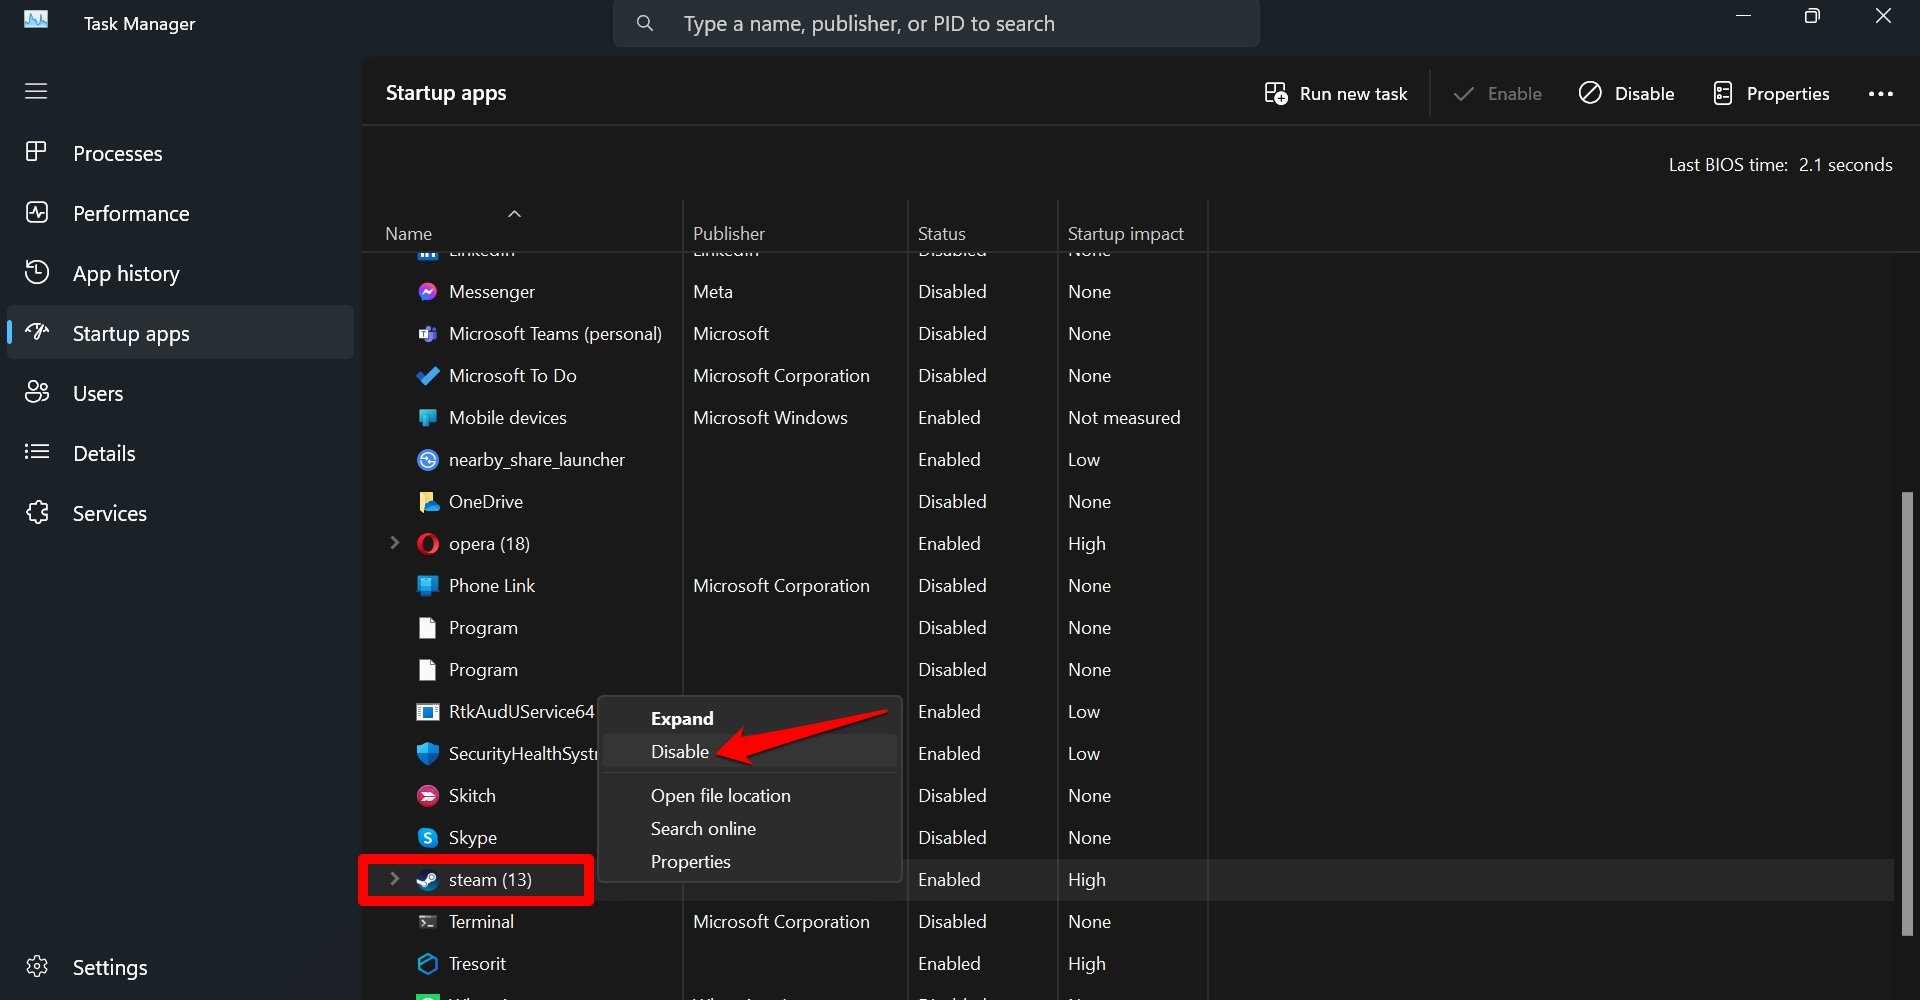Click the Phone Link icon
The width and height of the screenshot is (1920, 1000).
tap(427, 586)
